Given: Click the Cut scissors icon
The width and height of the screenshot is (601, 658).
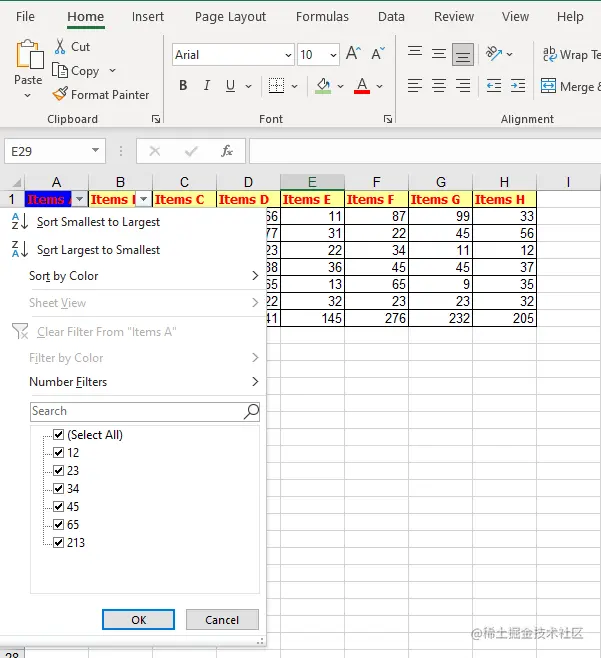Looking at the screenshot, I should 60,47.
